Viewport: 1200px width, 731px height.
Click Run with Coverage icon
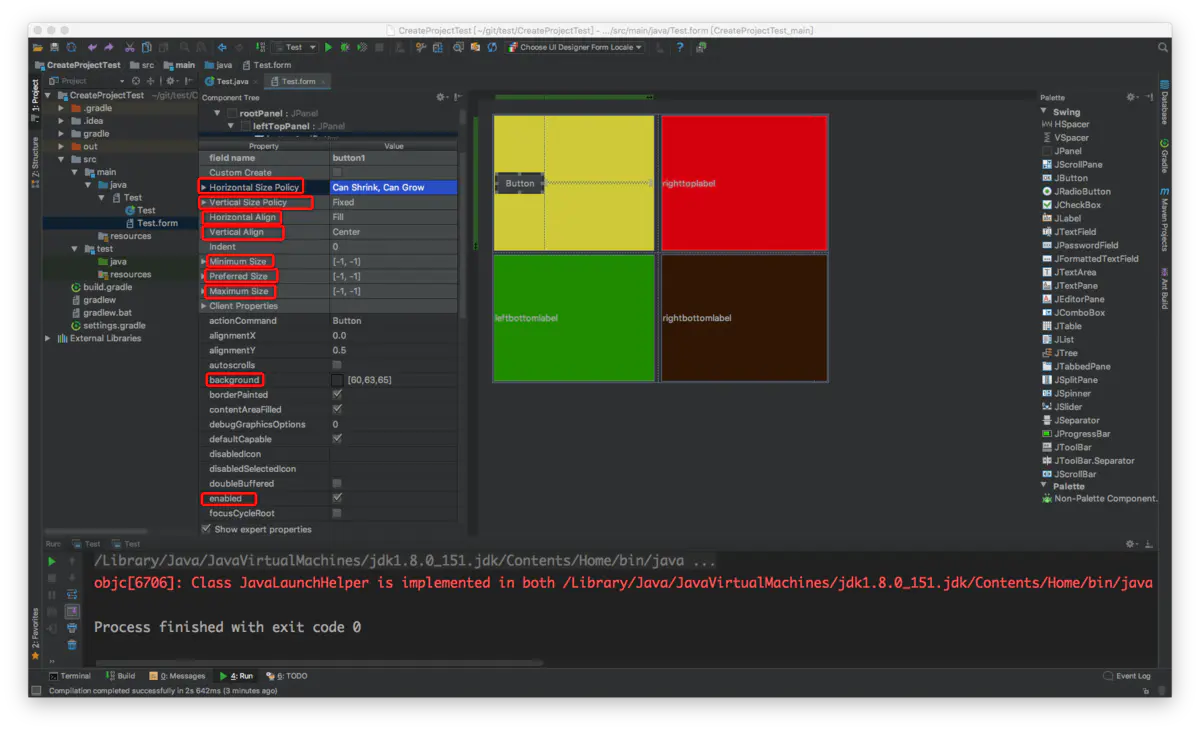(362, 47)
